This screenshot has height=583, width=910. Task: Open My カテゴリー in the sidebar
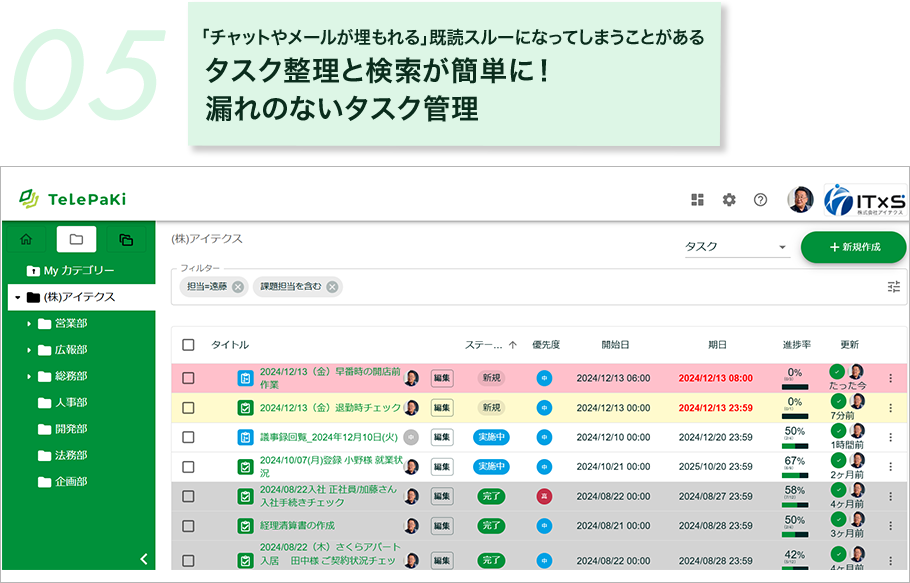tap(70, 270)
